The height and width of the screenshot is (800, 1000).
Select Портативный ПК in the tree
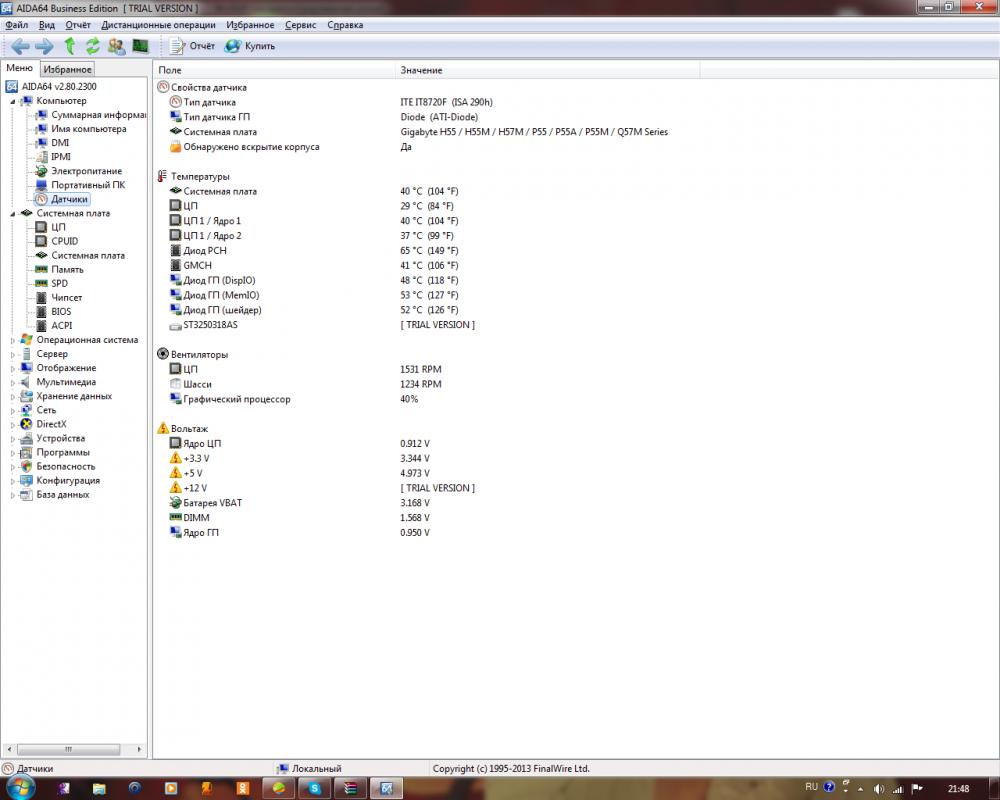80,185
